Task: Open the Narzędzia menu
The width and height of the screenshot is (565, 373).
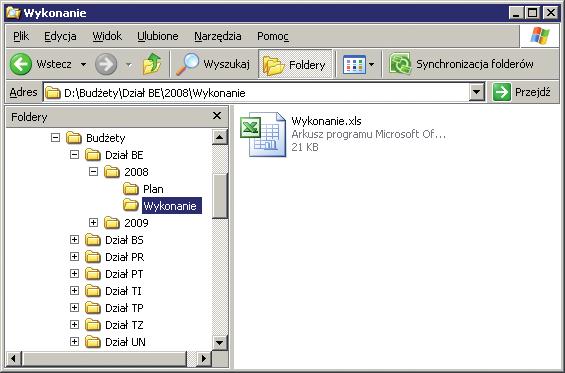Action: 218,36
